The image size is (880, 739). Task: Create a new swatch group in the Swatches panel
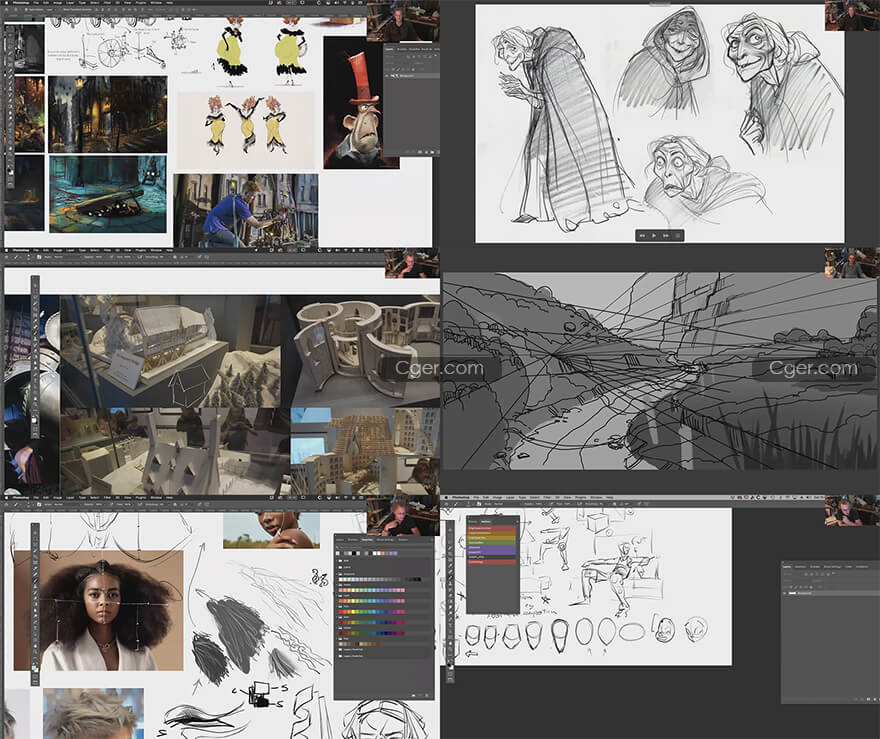point(414,695)
